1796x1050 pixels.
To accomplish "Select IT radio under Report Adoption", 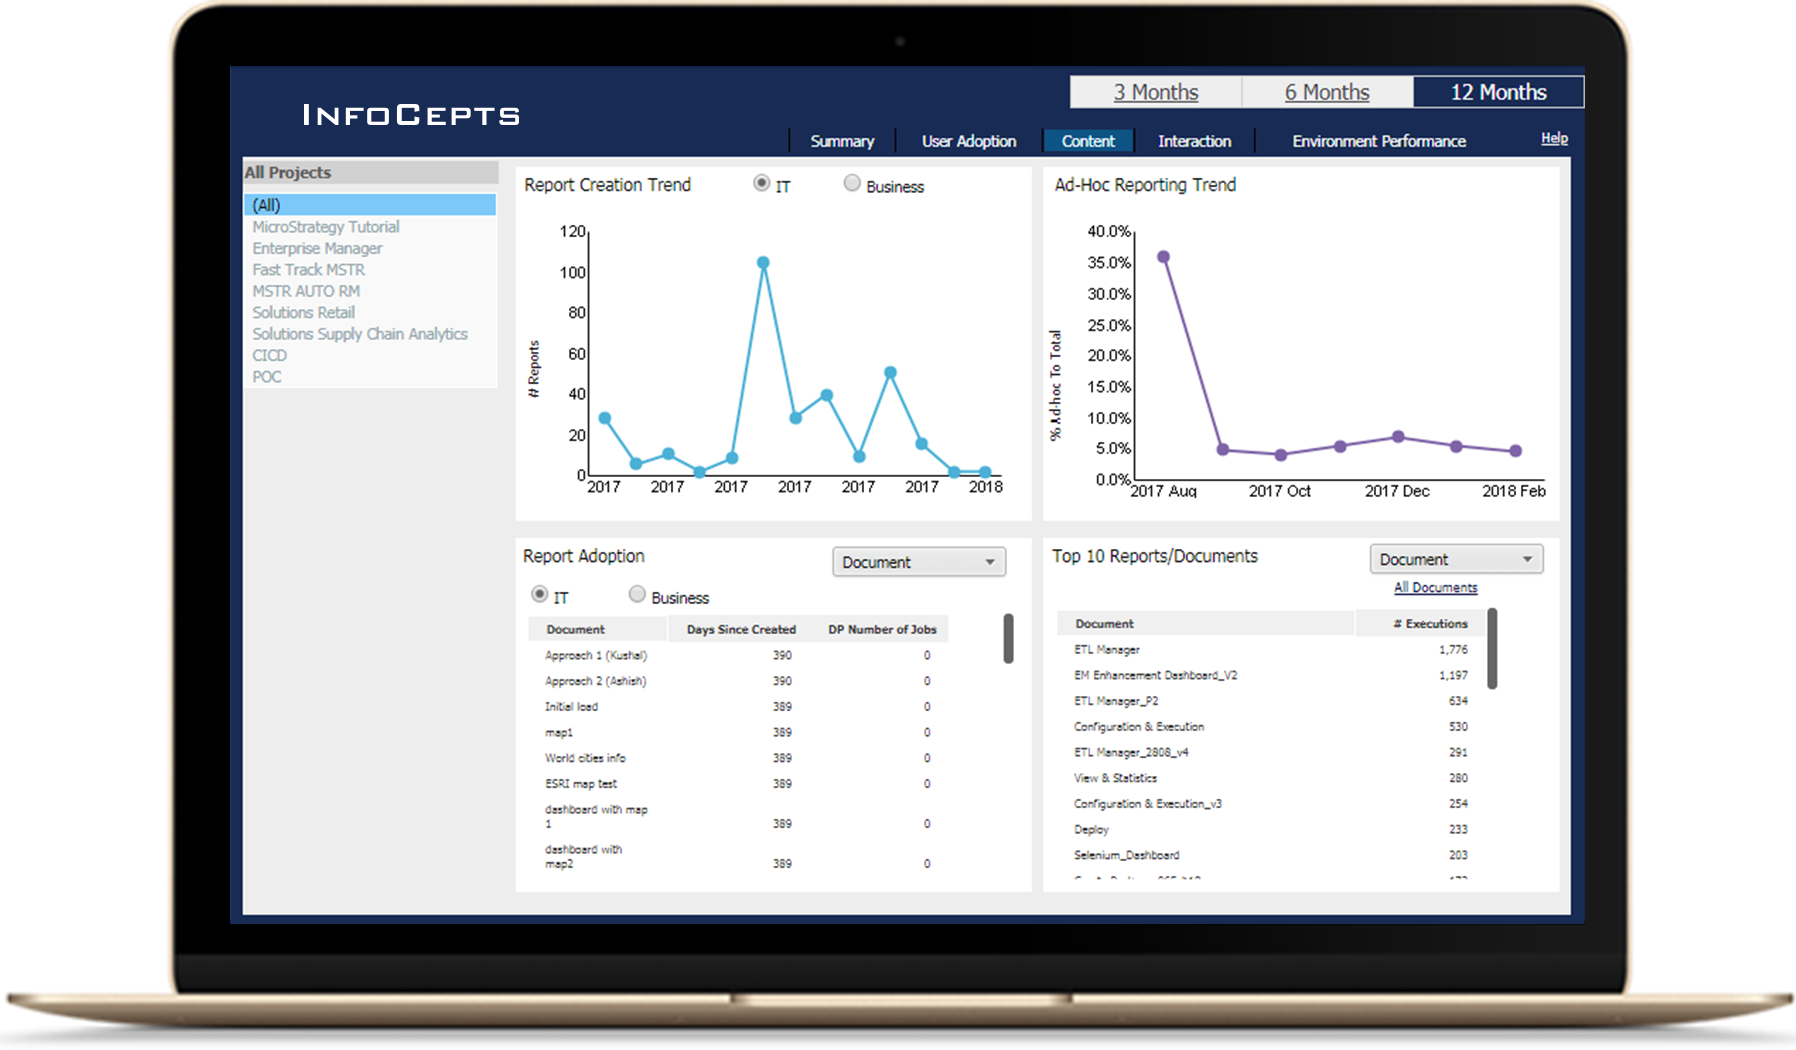I will (x=540, y=594).
